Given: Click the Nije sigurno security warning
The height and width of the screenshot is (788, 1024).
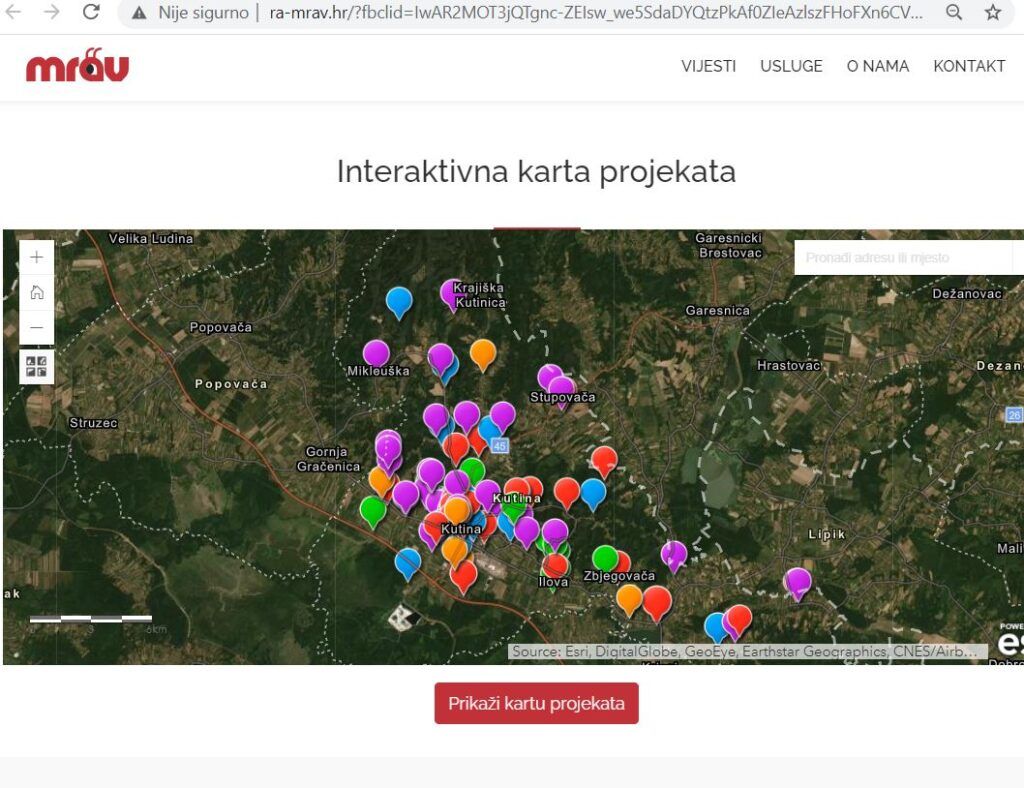Looking at the screenshot, I should [x=191, y=13].
